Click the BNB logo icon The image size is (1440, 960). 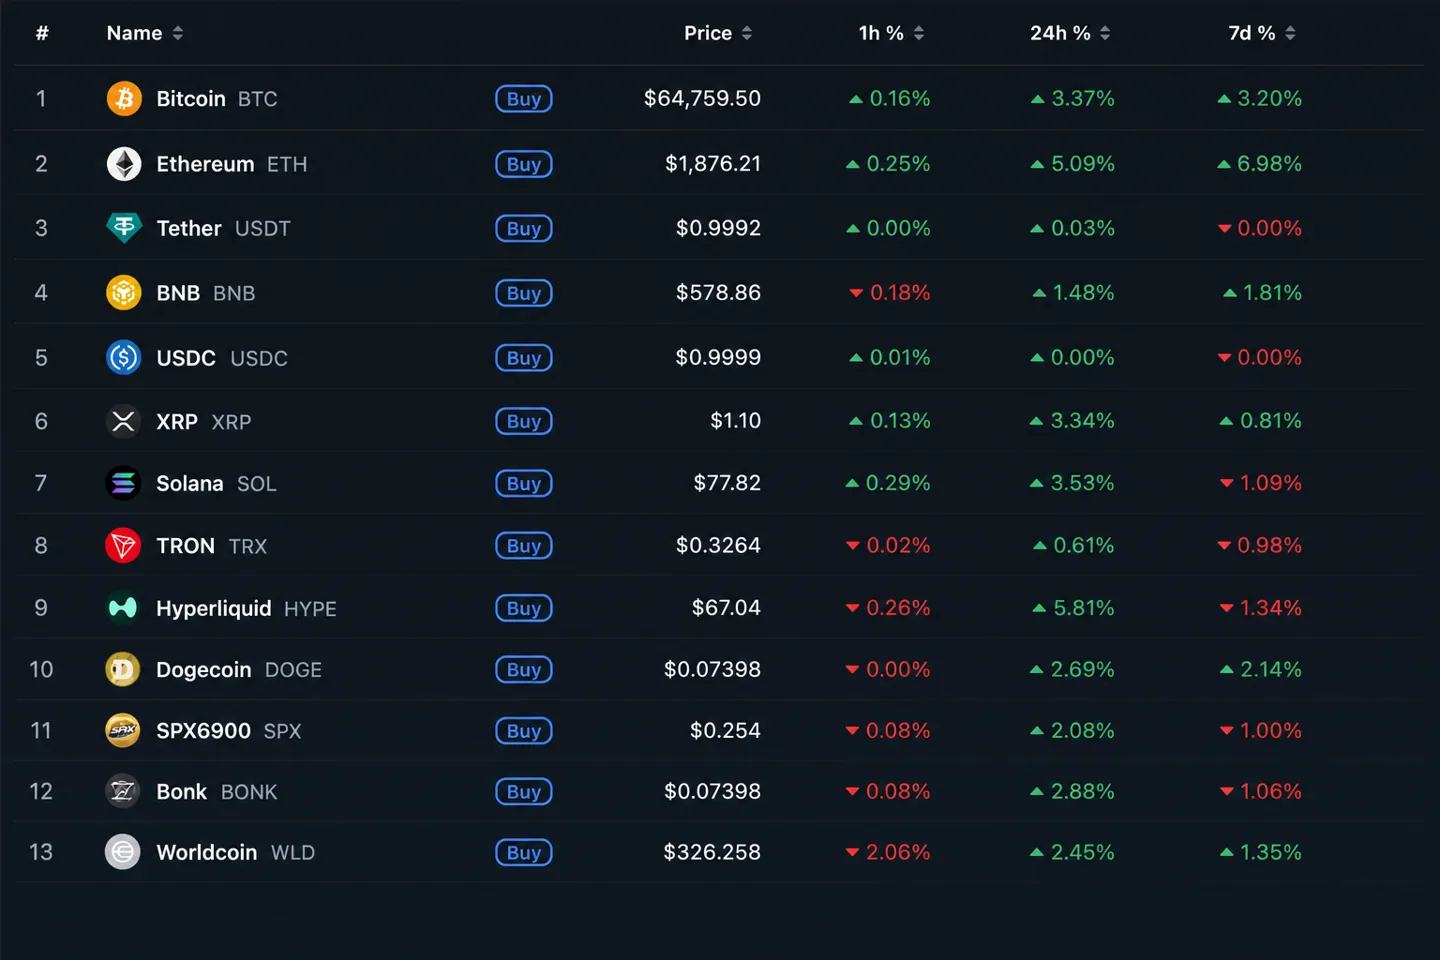(124, 293)
